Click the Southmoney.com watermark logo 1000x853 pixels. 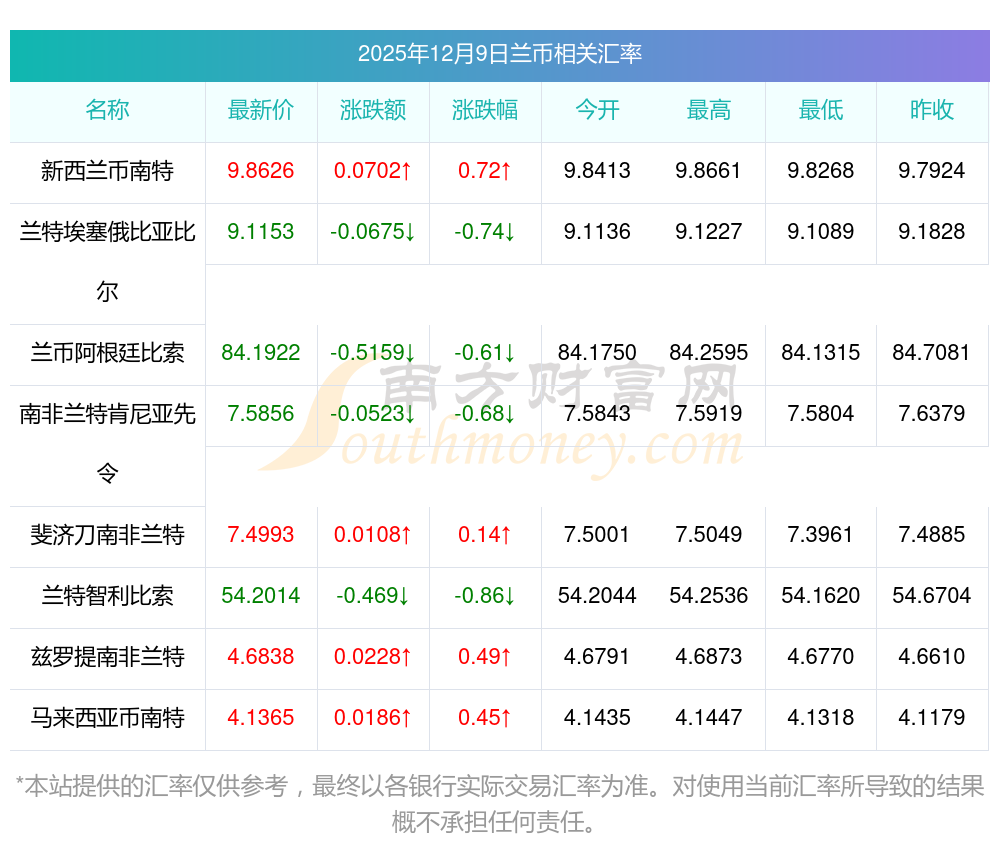pyautogui.click(x=500, y=420)
